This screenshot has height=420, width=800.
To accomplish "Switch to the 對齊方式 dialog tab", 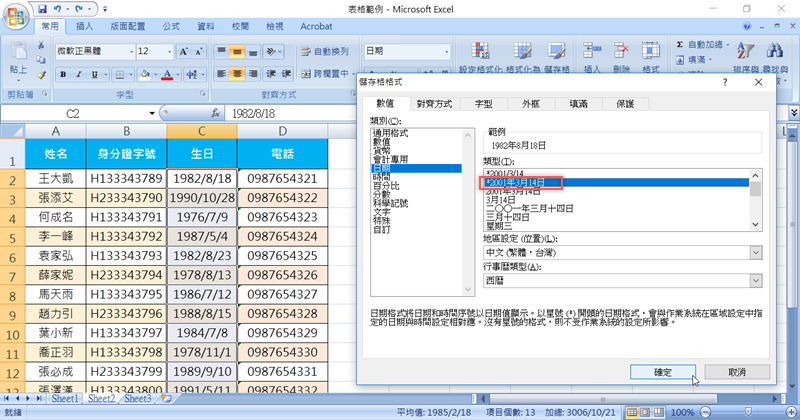I will click(434, 103).
